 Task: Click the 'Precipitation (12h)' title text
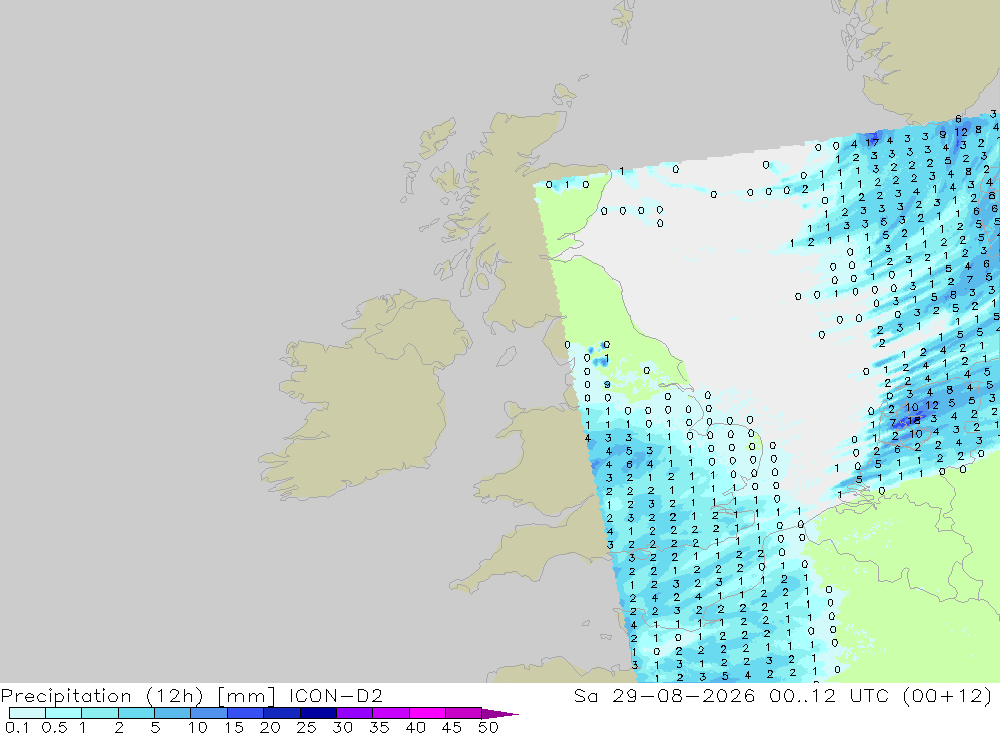point(102,695)
